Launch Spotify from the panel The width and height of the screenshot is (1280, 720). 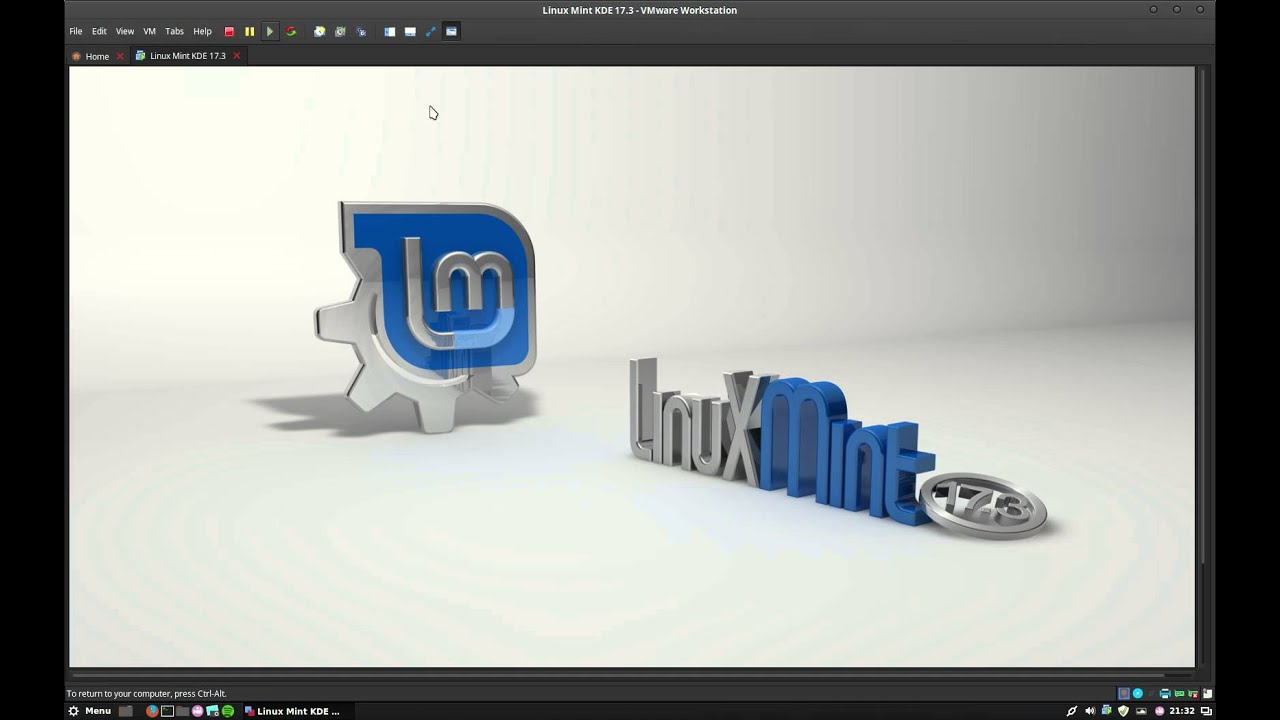coord(228,711)
